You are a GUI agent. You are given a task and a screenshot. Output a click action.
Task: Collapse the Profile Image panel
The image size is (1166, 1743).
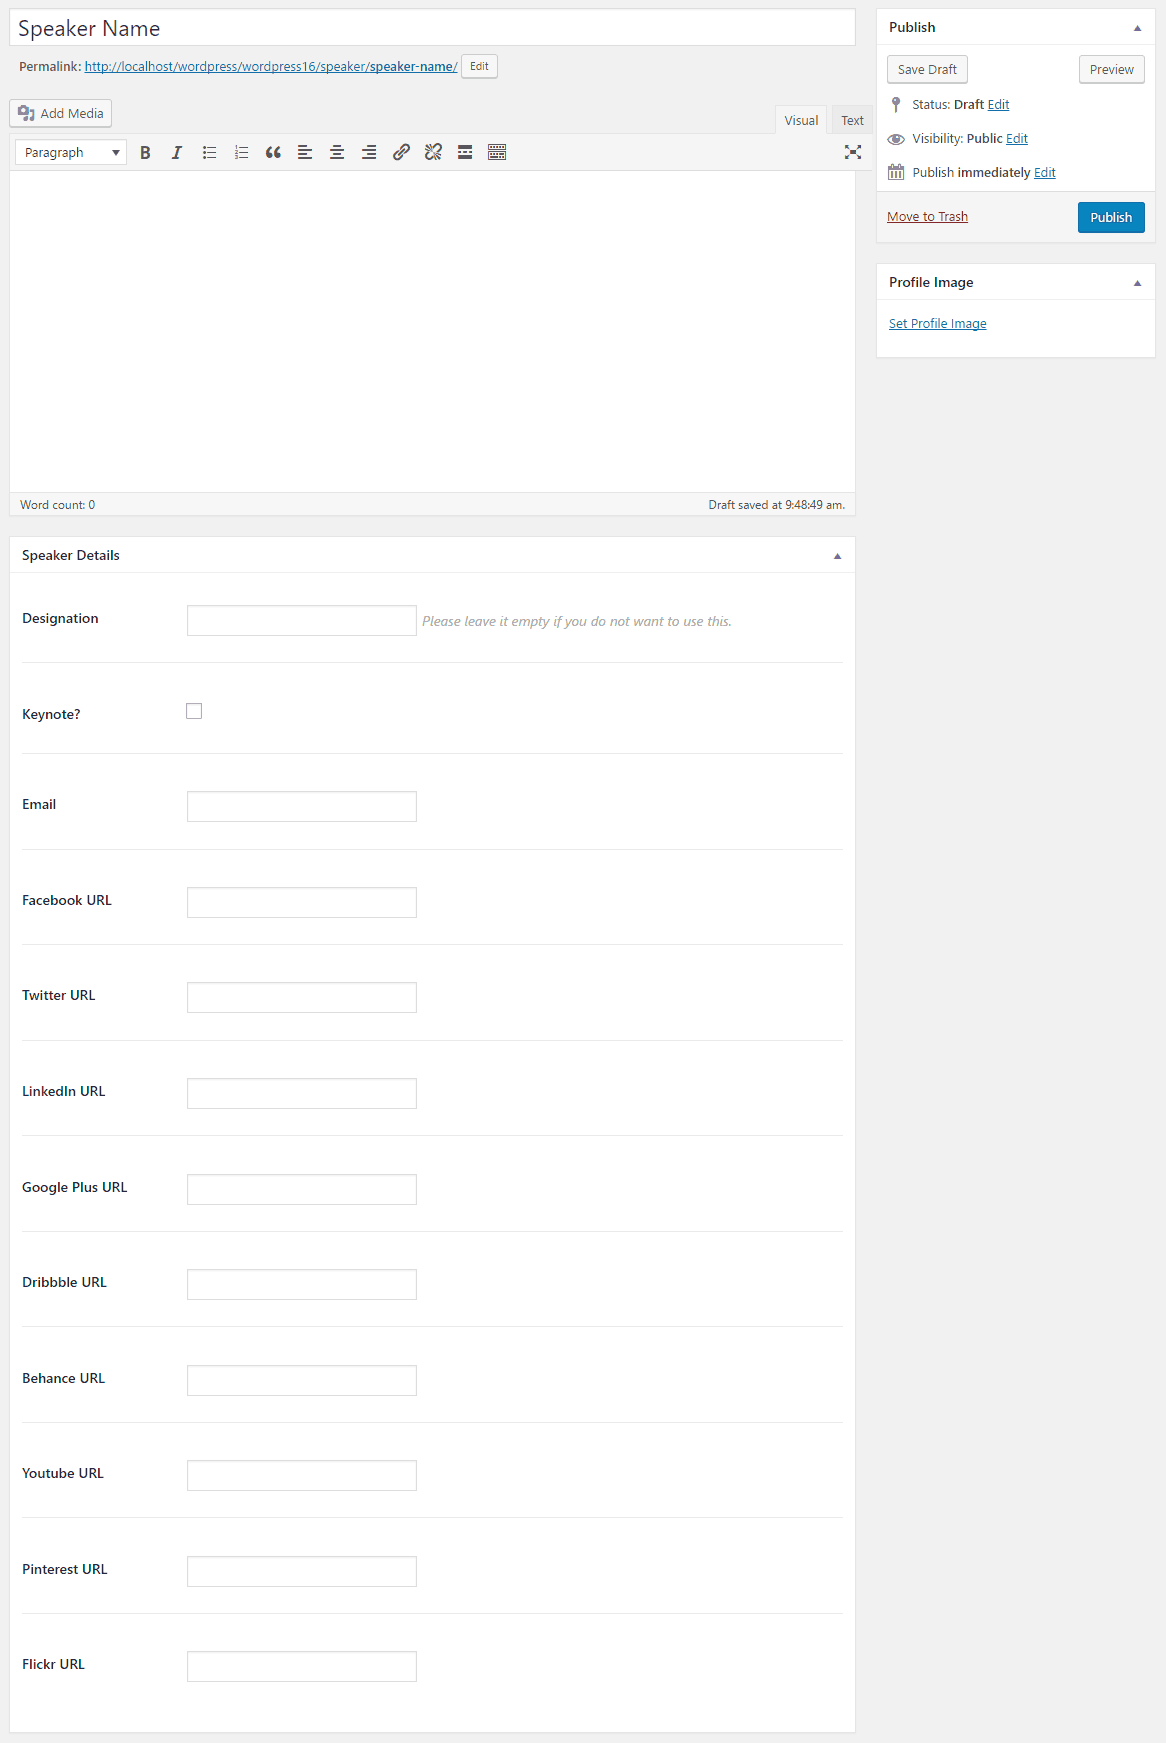1137,283
